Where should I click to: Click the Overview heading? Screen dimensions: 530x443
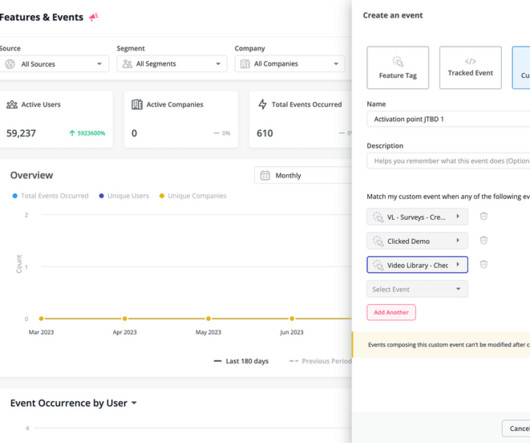31,175
